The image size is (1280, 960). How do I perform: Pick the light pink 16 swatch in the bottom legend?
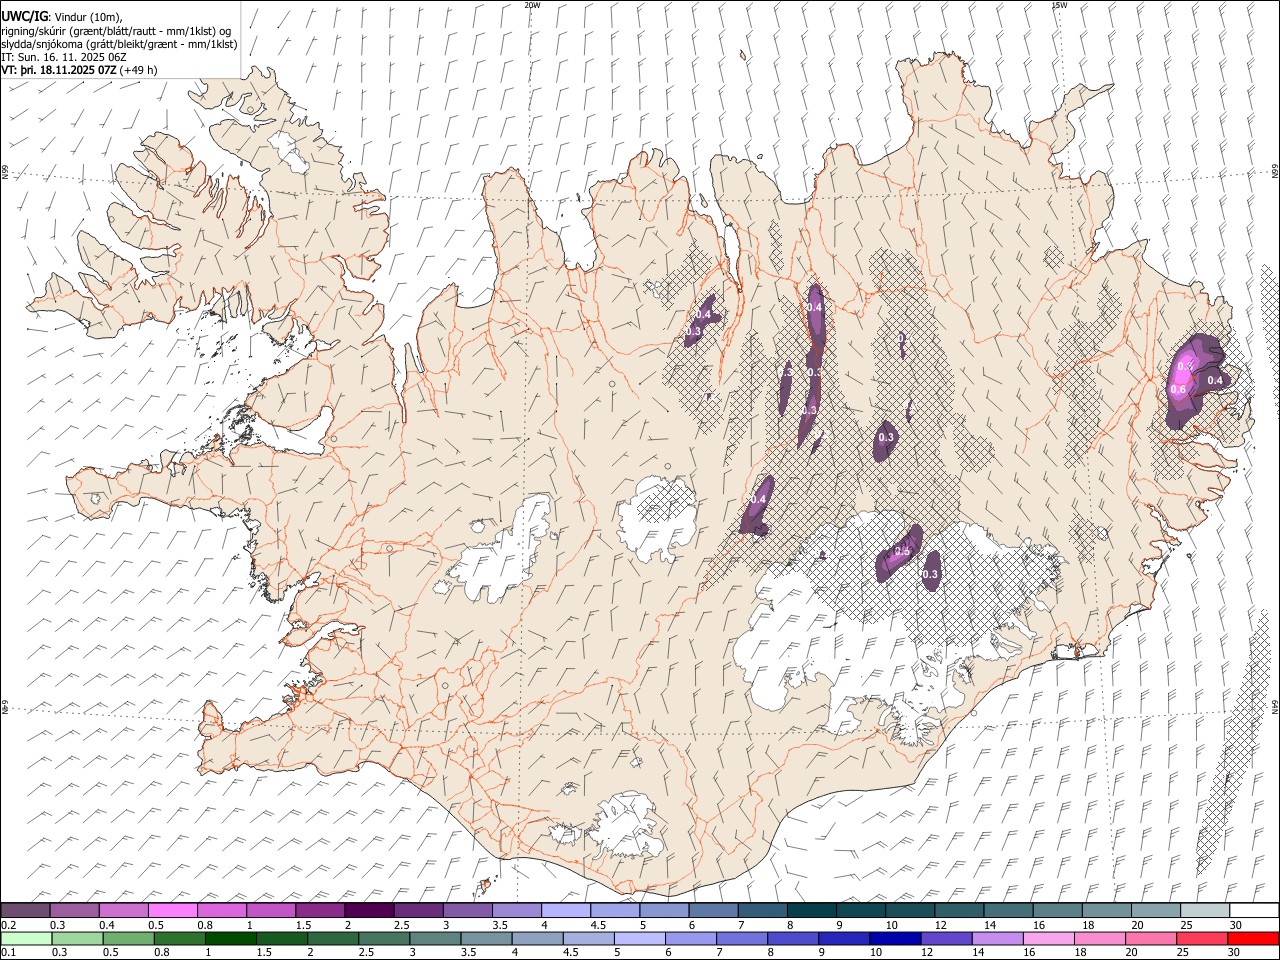1047,939
